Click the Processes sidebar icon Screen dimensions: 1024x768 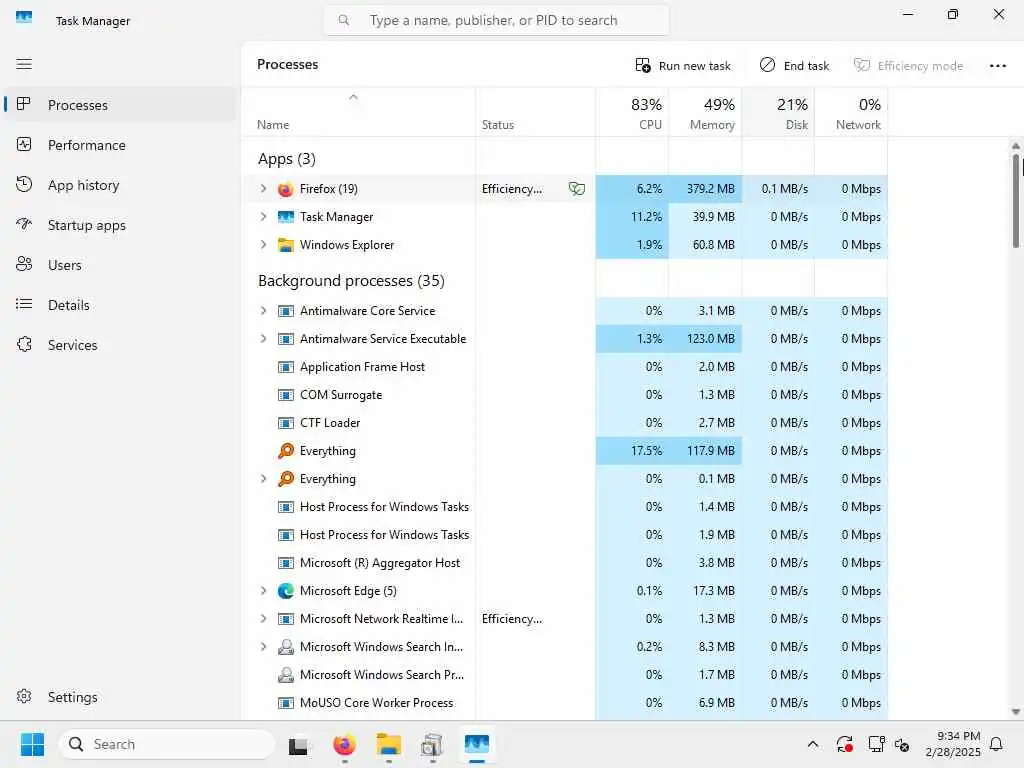click(x=24, y=104)
